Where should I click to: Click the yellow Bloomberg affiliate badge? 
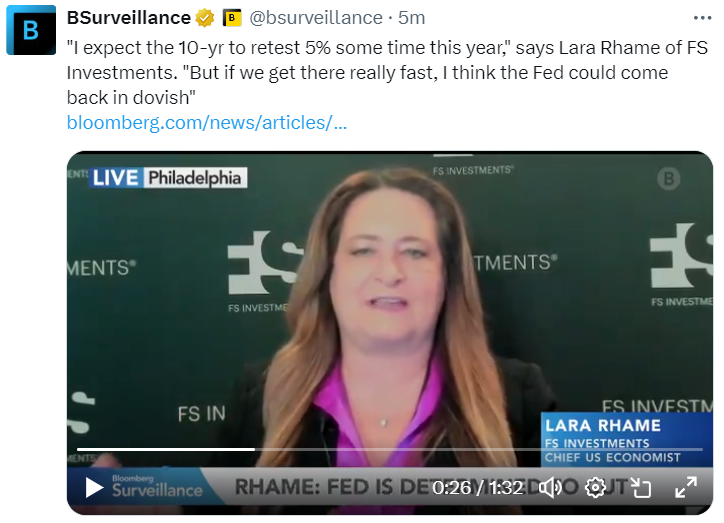(232, 18)
